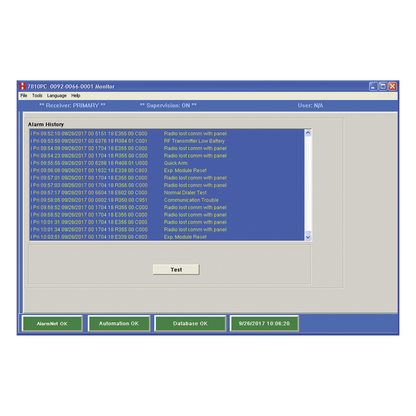This screenshot has width=416, height=416.
Task: Click the User: N/A header text
Action: pyautogui.click(x=310, y=105)
